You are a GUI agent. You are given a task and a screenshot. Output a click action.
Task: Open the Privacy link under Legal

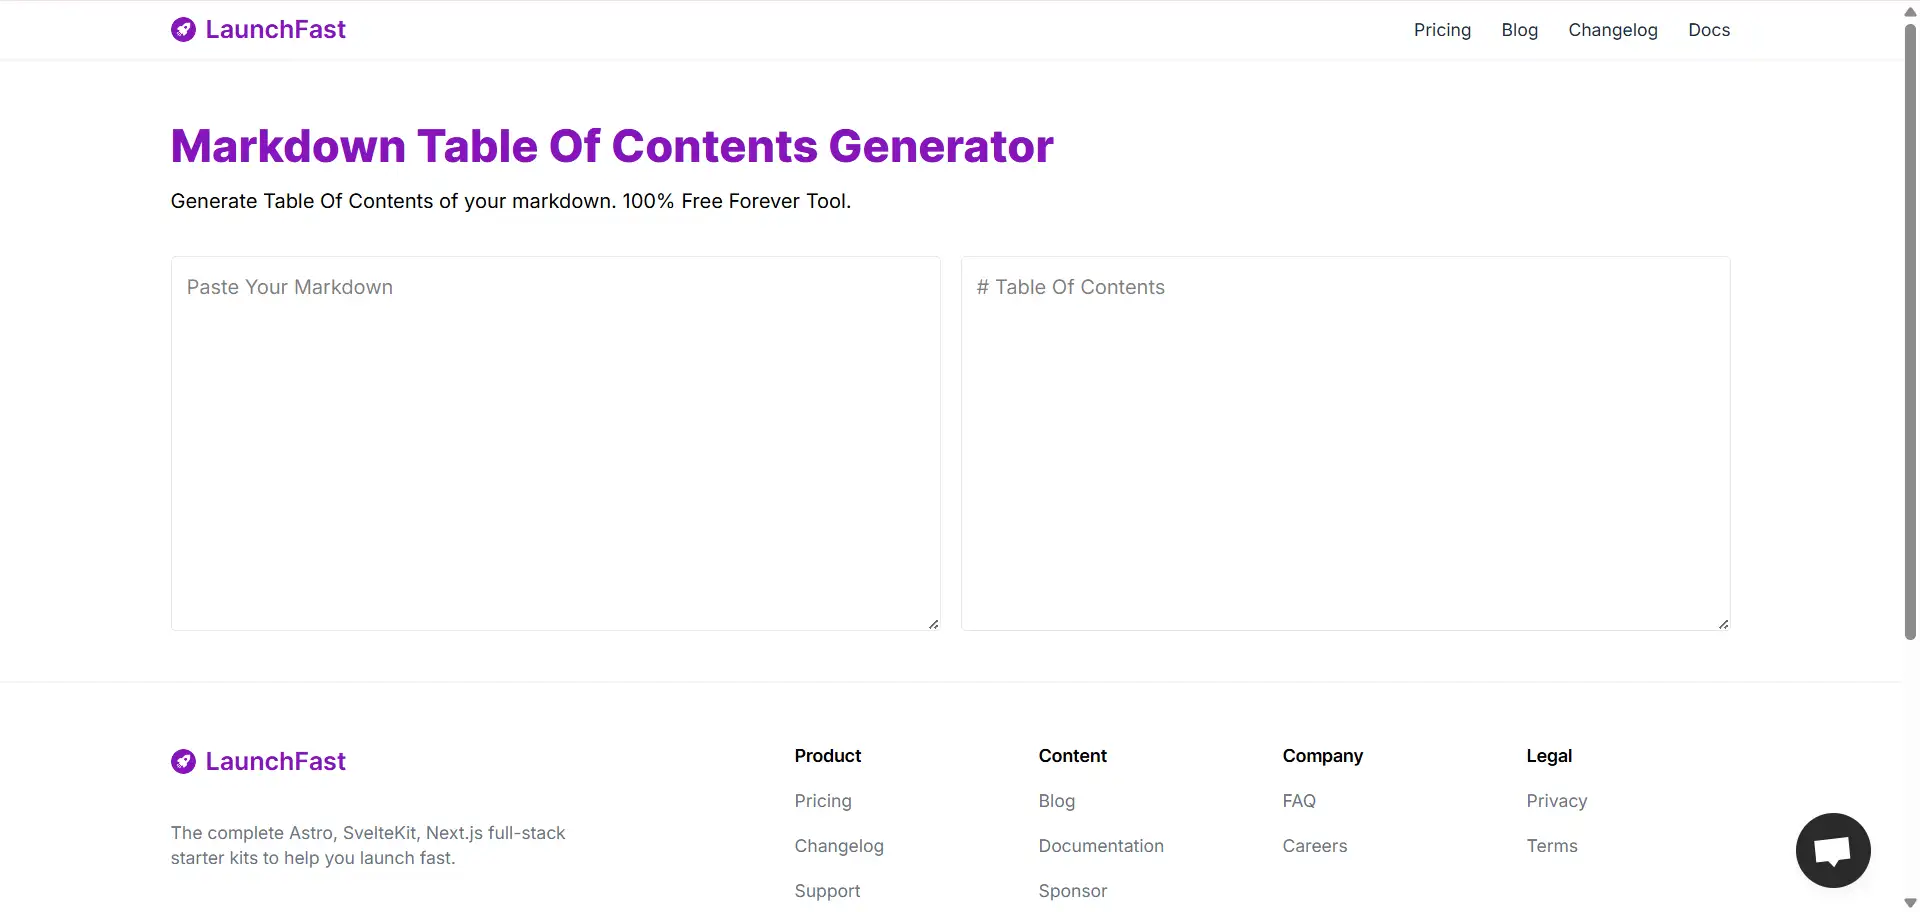point(1556,801)
